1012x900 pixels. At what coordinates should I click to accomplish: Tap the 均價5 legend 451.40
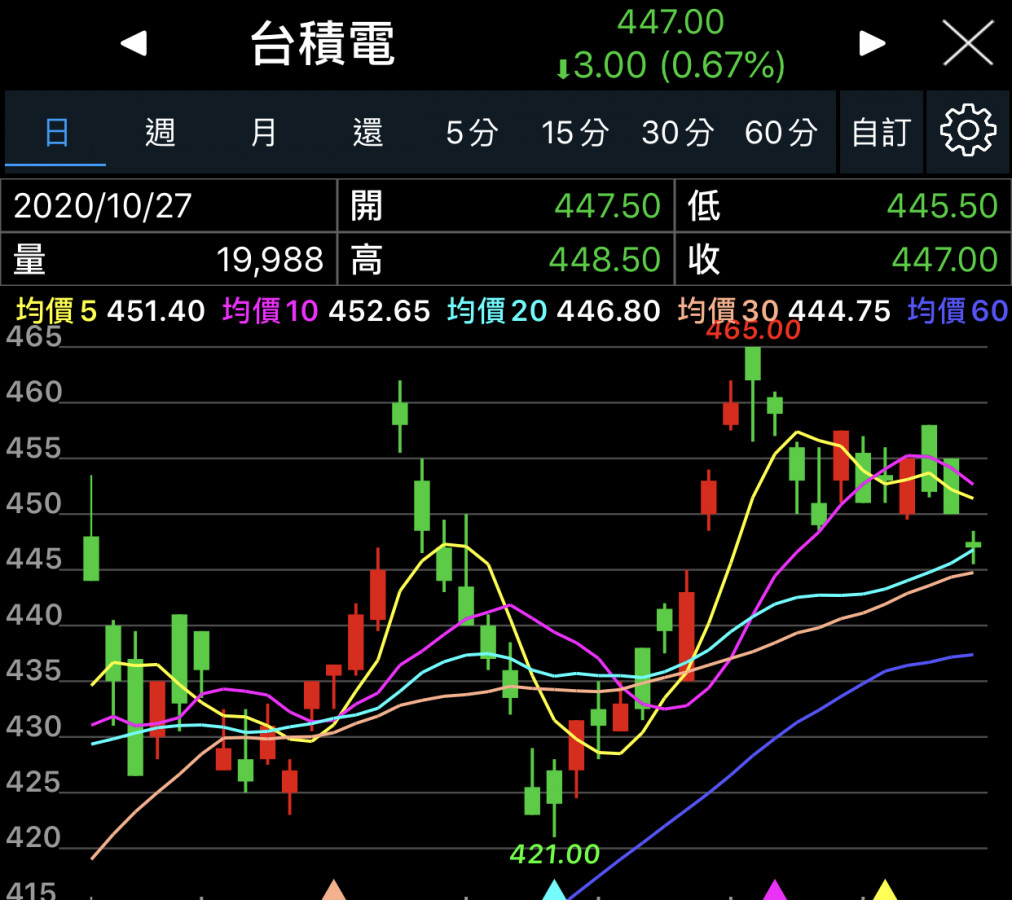(x=110, y=311)
